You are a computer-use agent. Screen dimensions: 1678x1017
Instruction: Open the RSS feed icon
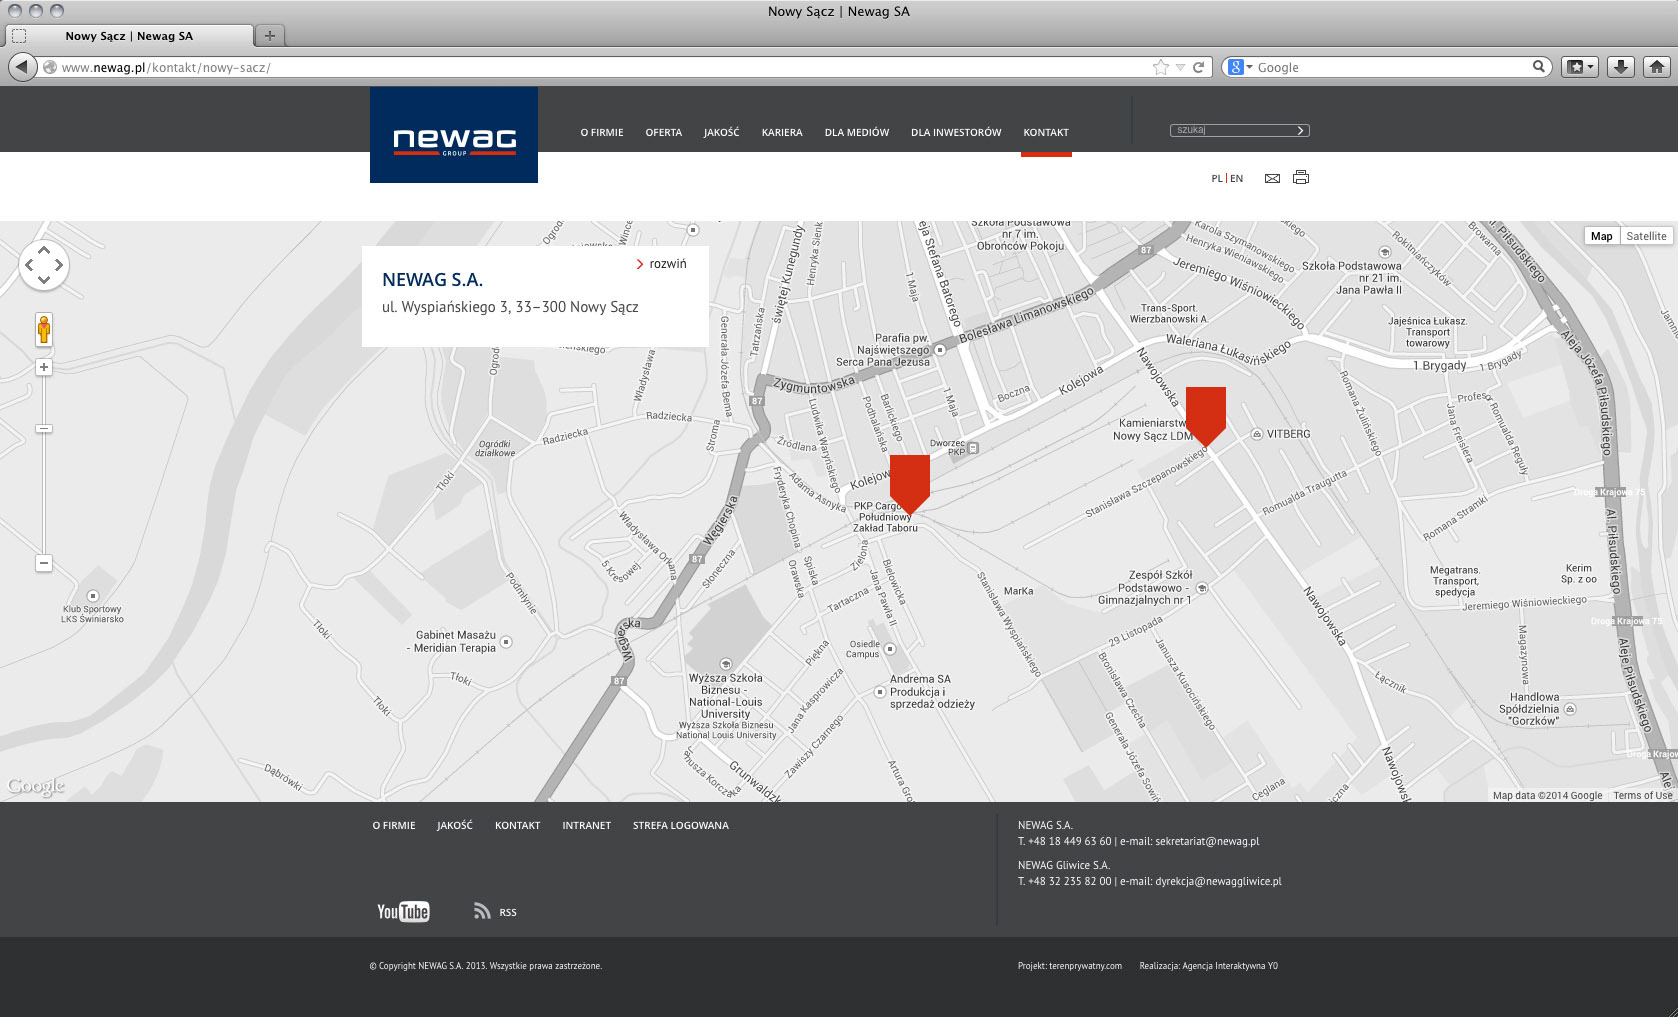482,911
